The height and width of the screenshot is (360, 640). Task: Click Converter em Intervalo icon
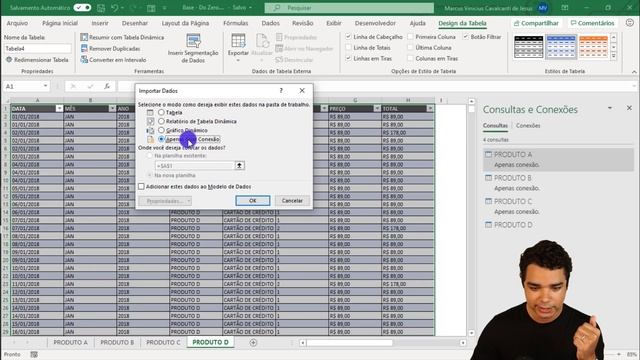(x=84, y=60)
